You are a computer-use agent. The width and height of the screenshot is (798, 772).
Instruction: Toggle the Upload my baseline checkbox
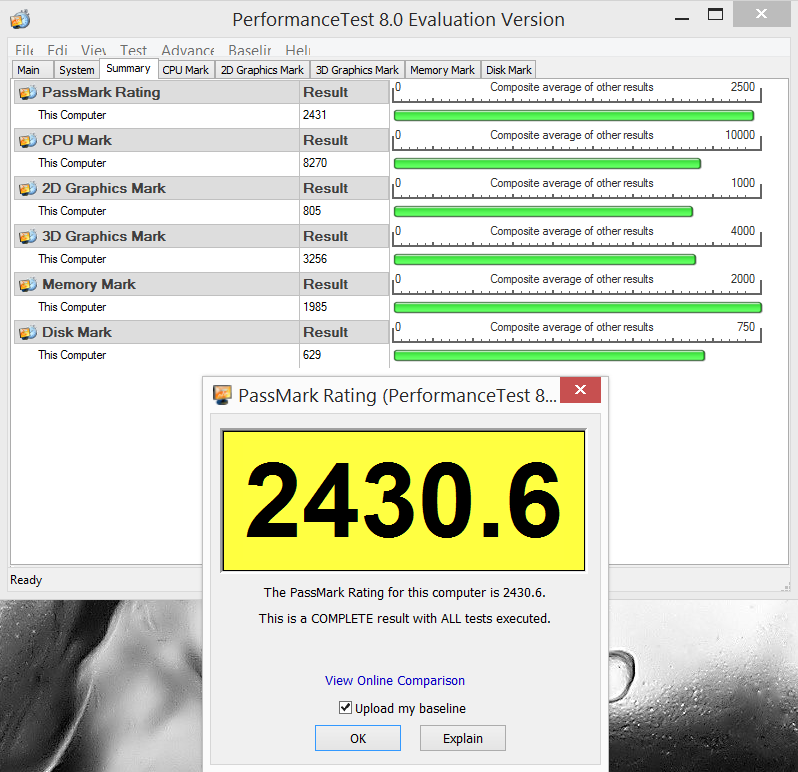pyautogui.click(x=345, y=707)
